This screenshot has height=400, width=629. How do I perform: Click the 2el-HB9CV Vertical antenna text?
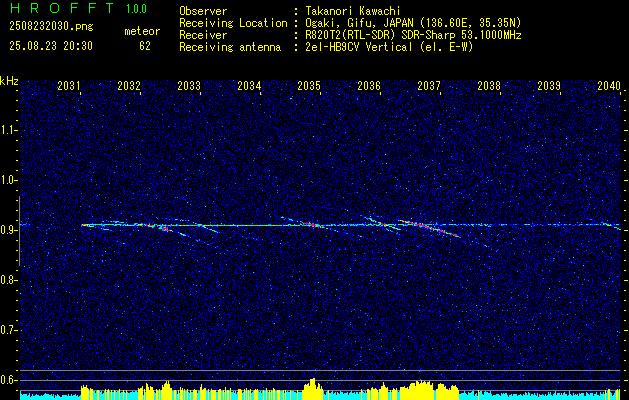click(x=389, y=47)
